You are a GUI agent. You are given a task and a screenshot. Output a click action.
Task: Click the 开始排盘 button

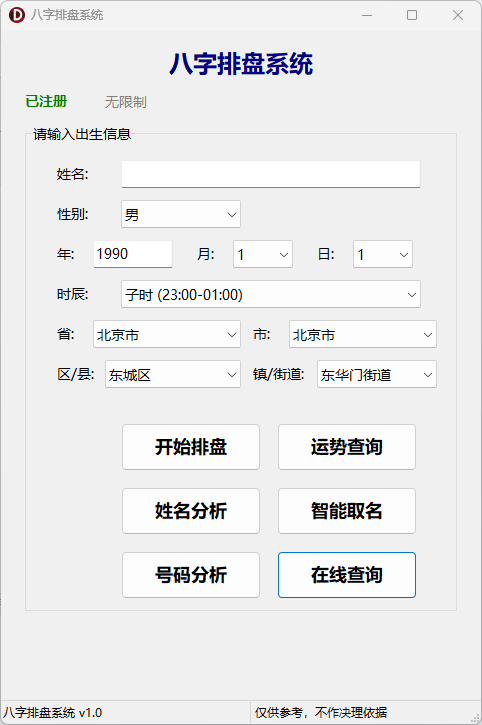(x=191, y=447)
